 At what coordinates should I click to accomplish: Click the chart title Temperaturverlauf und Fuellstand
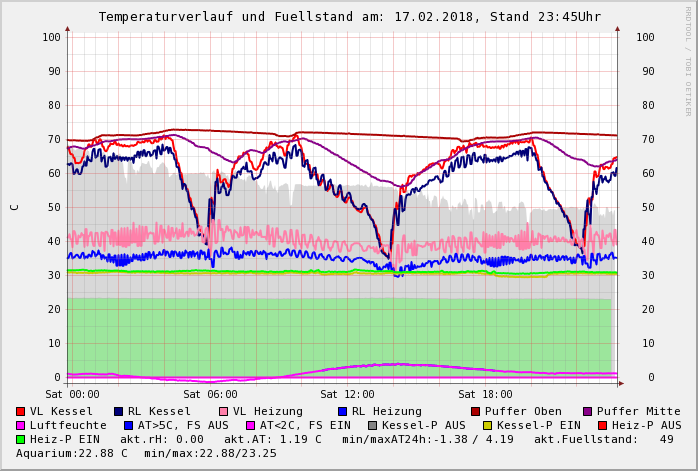point(349,17)
